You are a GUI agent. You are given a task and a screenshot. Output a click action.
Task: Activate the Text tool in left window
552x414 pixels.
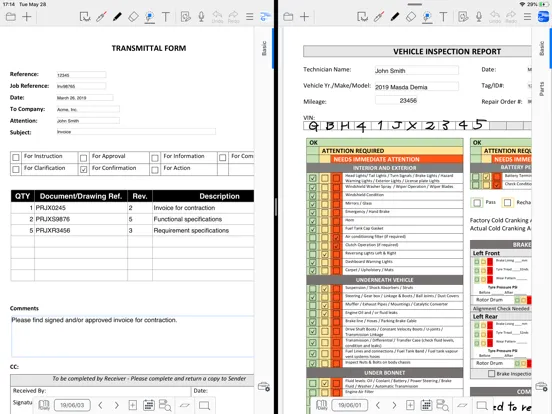[165, 17]
